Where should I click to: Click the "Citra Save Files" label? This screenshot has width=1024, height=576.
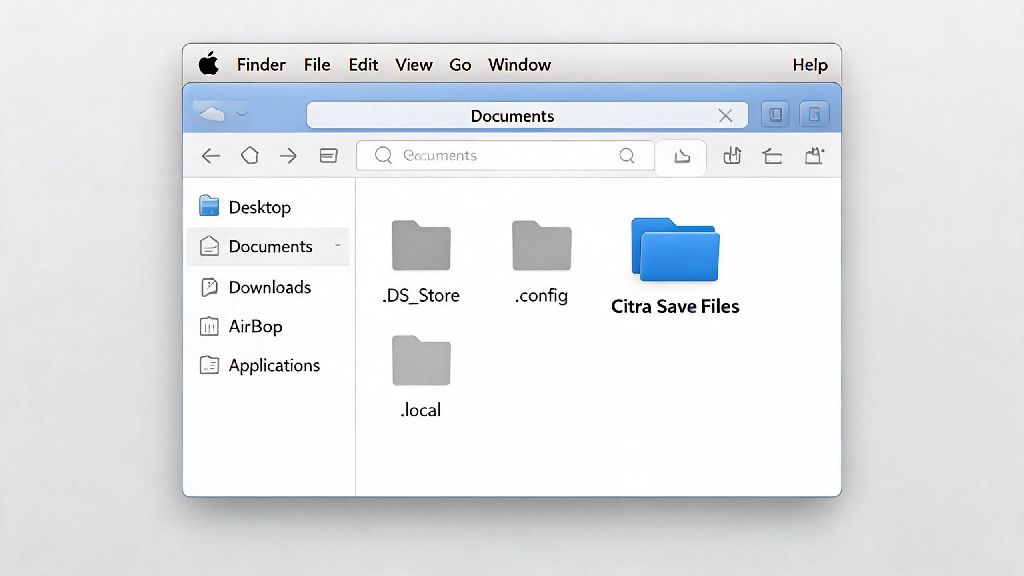[x=675, y=306]
